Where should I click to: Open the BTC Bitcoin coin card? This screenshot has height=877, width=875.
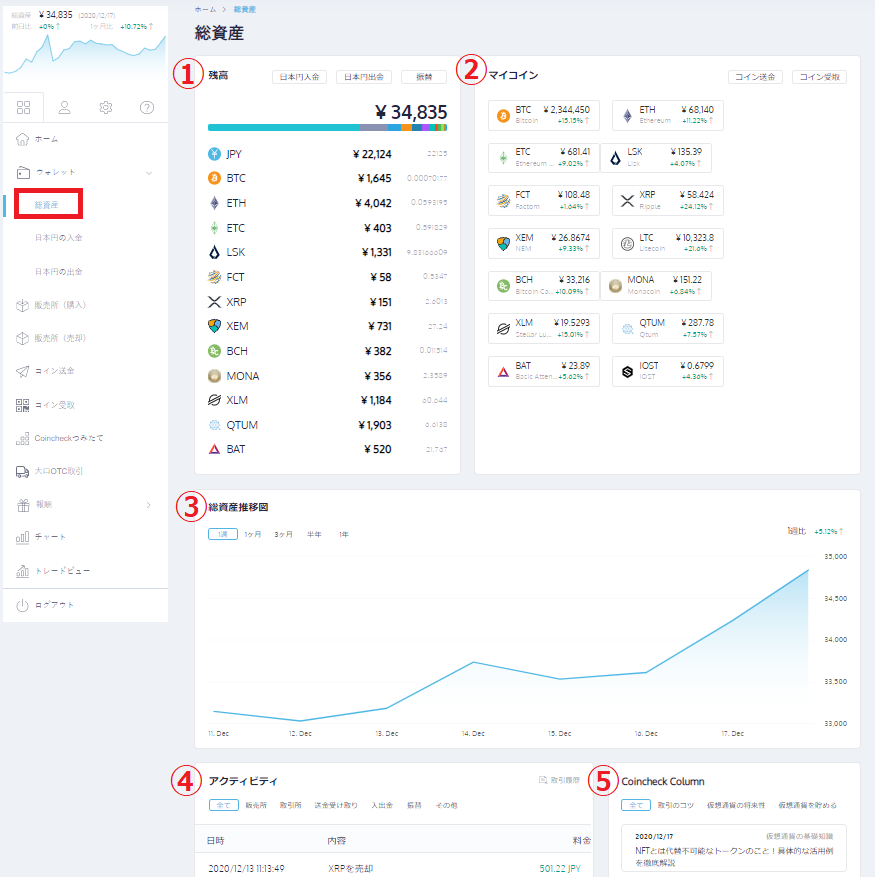(x=543, y=115)
